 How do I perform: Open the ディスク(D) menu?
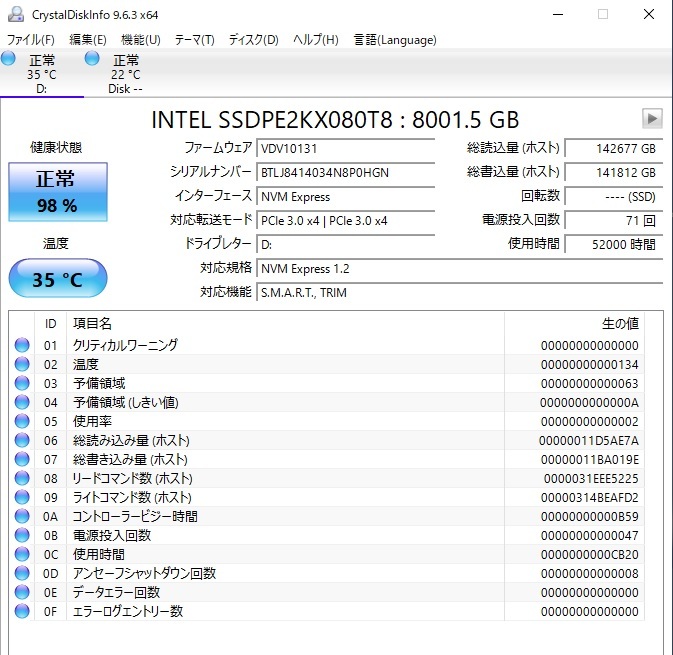(x=254, y=40)
